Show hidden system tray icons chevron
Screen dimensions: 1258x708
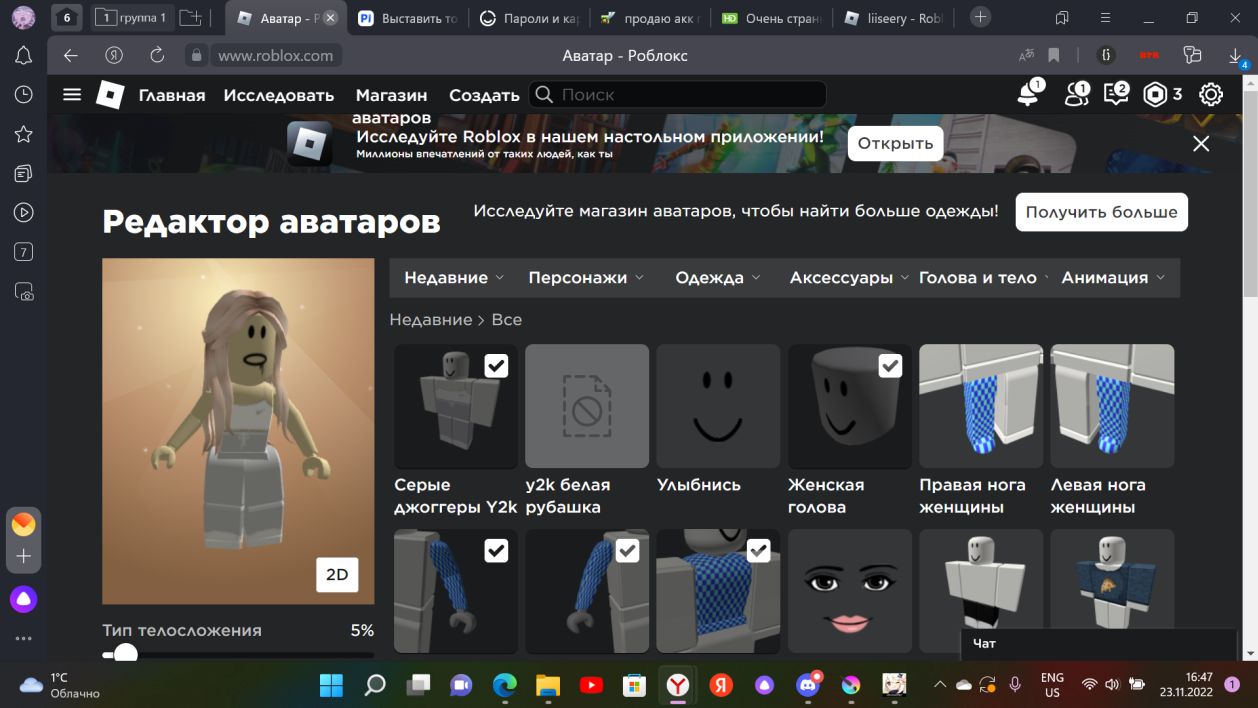[940, 685]
